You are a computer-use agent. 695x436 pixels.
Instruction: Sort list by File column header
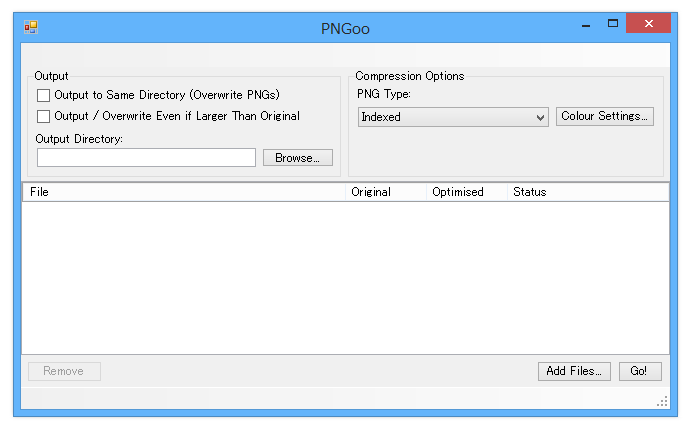point(184,192)
